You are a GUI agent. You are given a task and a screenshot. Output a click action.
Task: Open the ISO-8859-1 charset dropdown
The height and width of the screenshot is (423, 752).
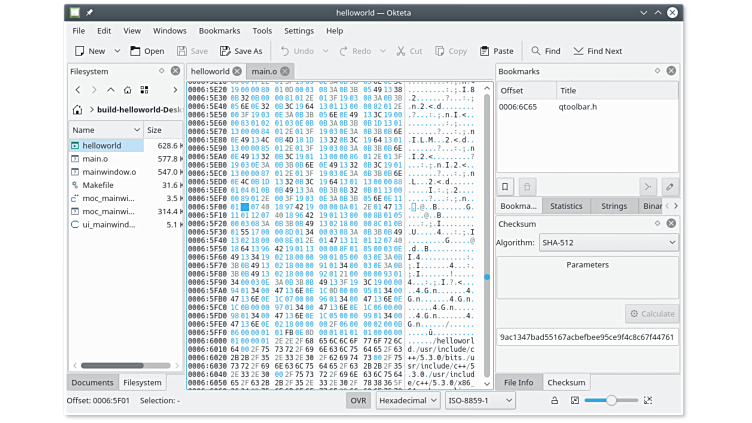(480, 400)
